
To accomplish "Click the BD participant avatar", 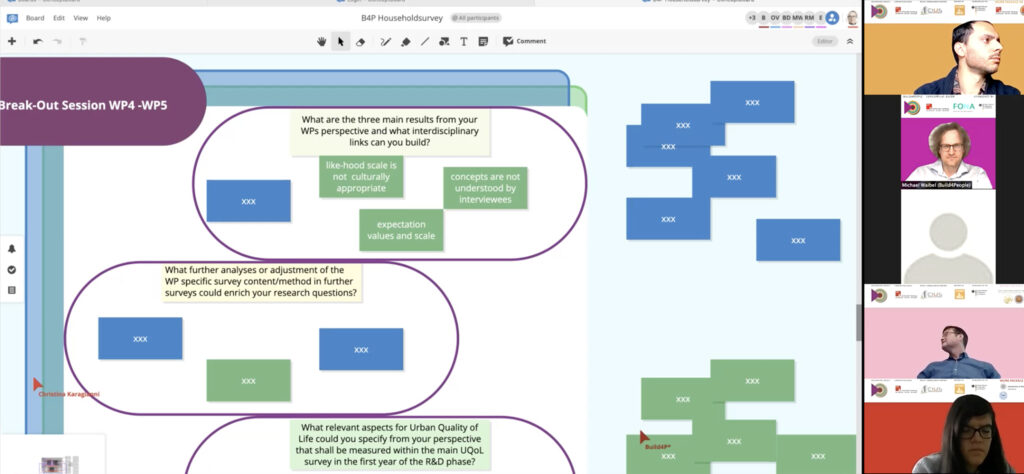I will (786, 18).
